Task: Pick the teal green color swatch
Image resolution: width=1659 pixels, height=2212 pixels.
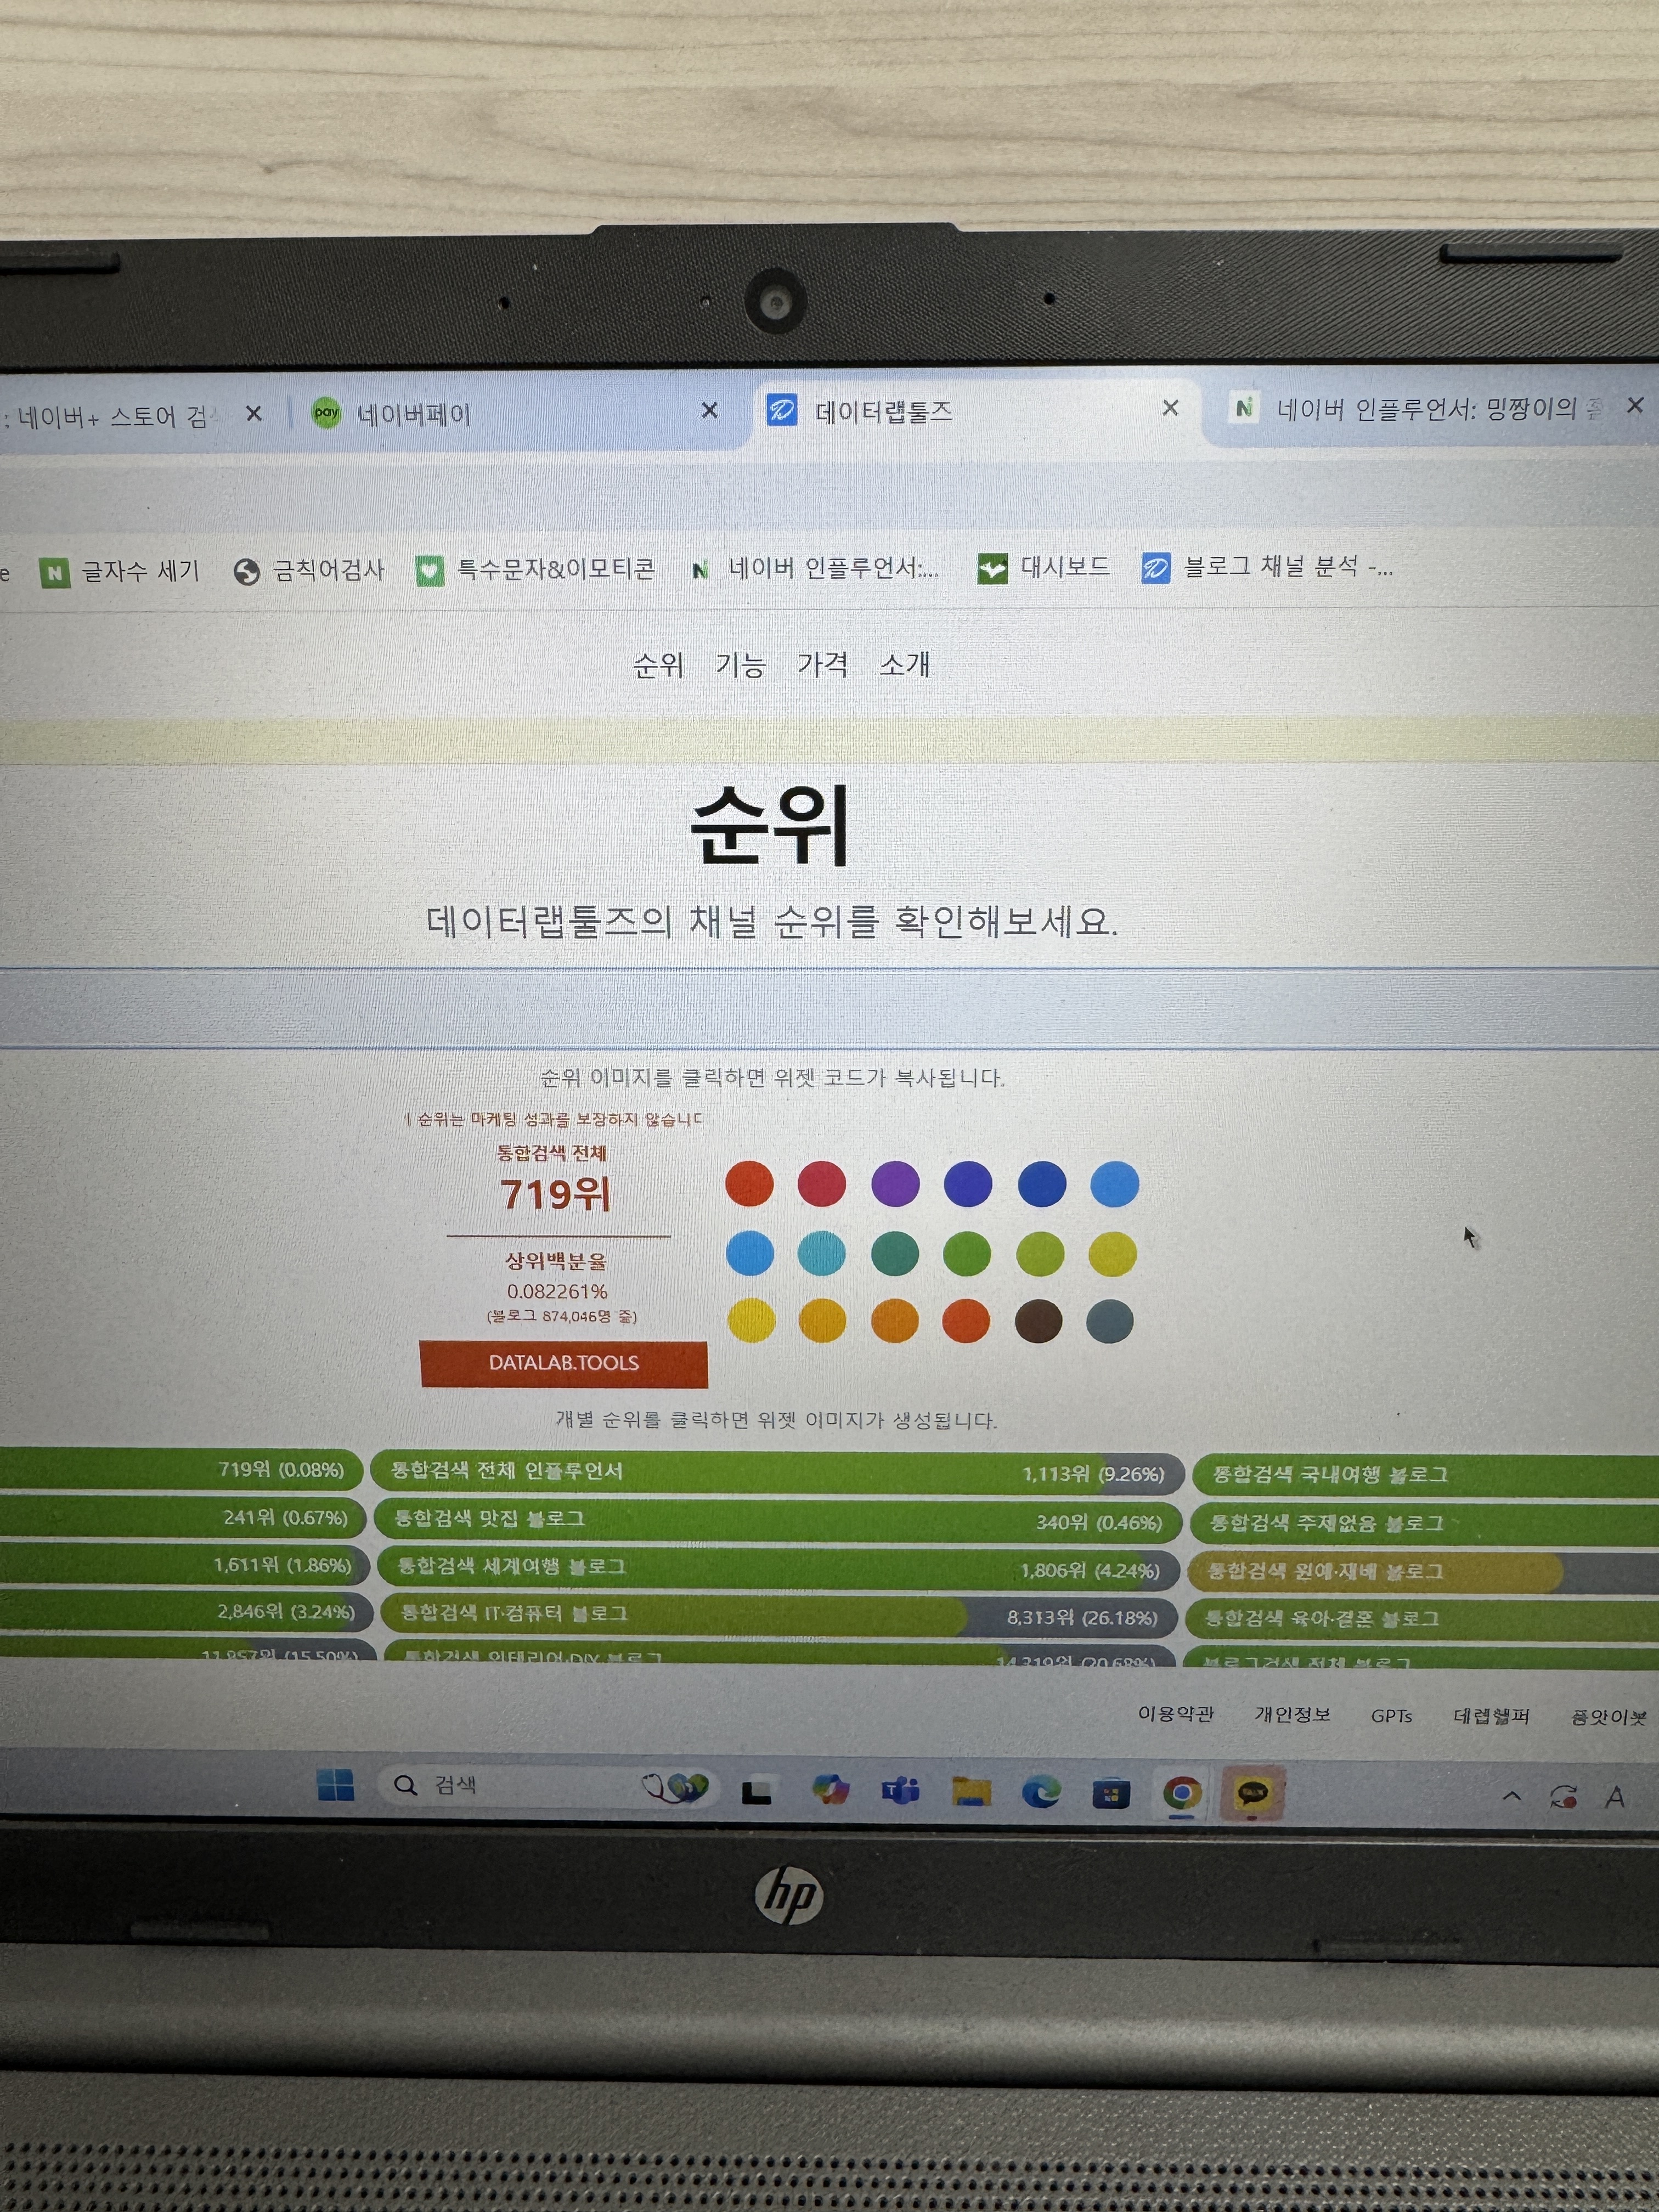Action: (x=895, y=1254)
